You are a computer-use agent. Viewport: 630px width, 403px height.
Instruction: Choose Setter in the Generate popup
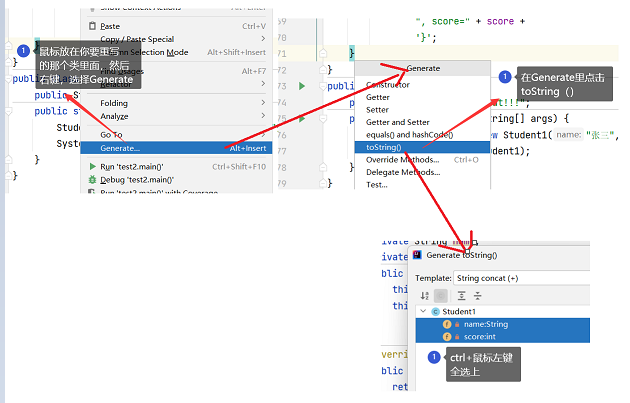[x=422, y=110]
